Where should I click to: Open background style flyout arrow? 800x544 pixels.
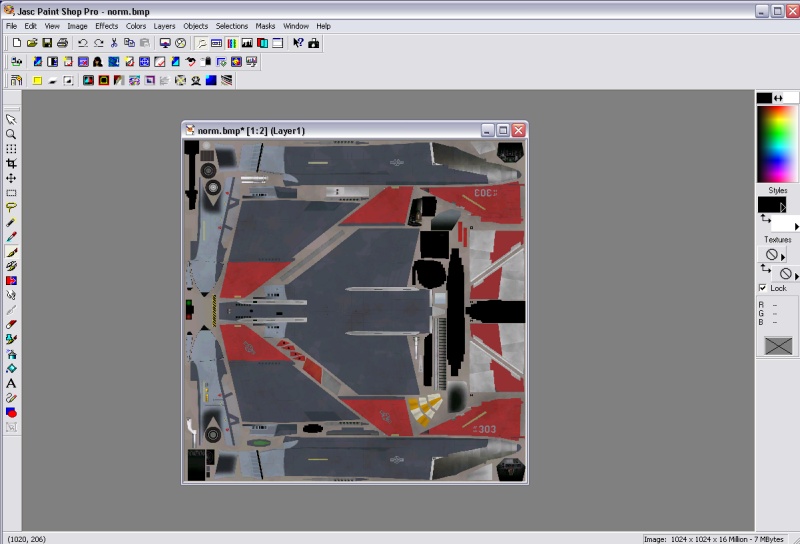tap(796, 226)
